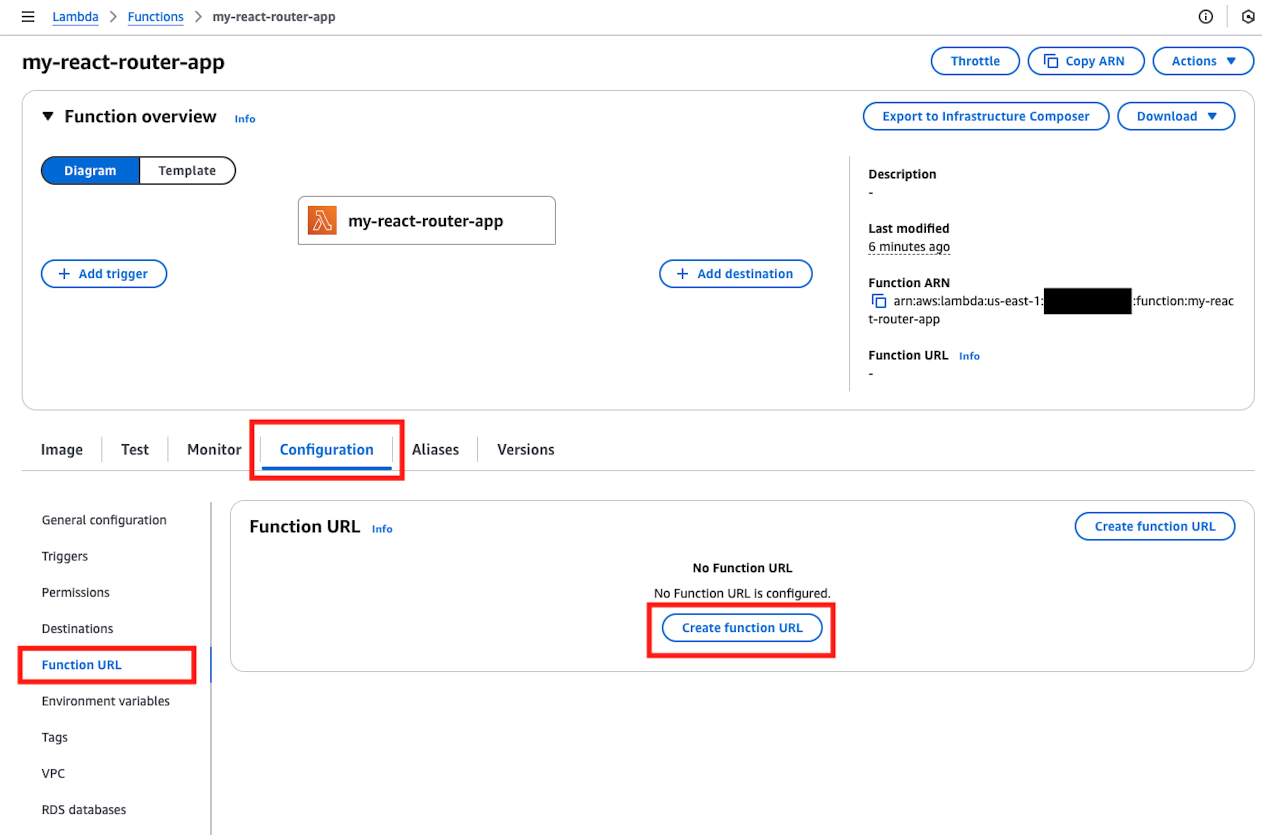Select the Configuration tab
Viewport: 1262px width, 835px height.
(x=327, y=450)
